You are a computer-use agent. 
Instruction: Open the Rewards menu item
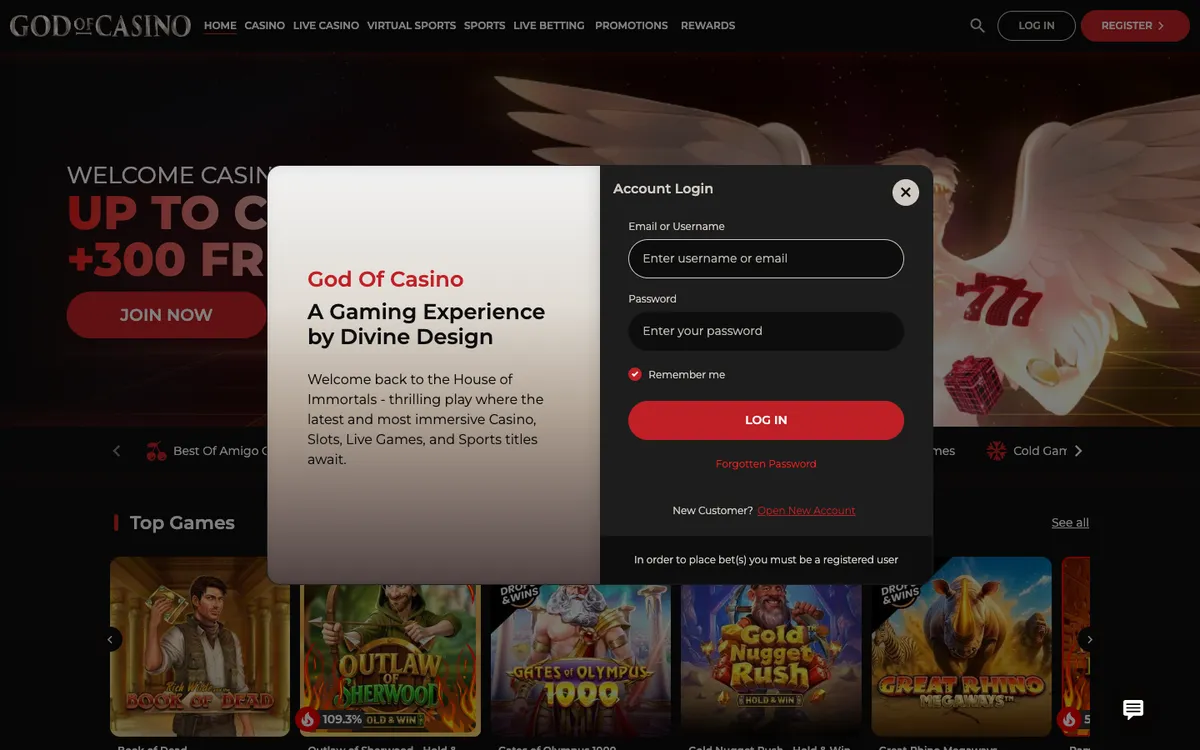click(708, 25)
